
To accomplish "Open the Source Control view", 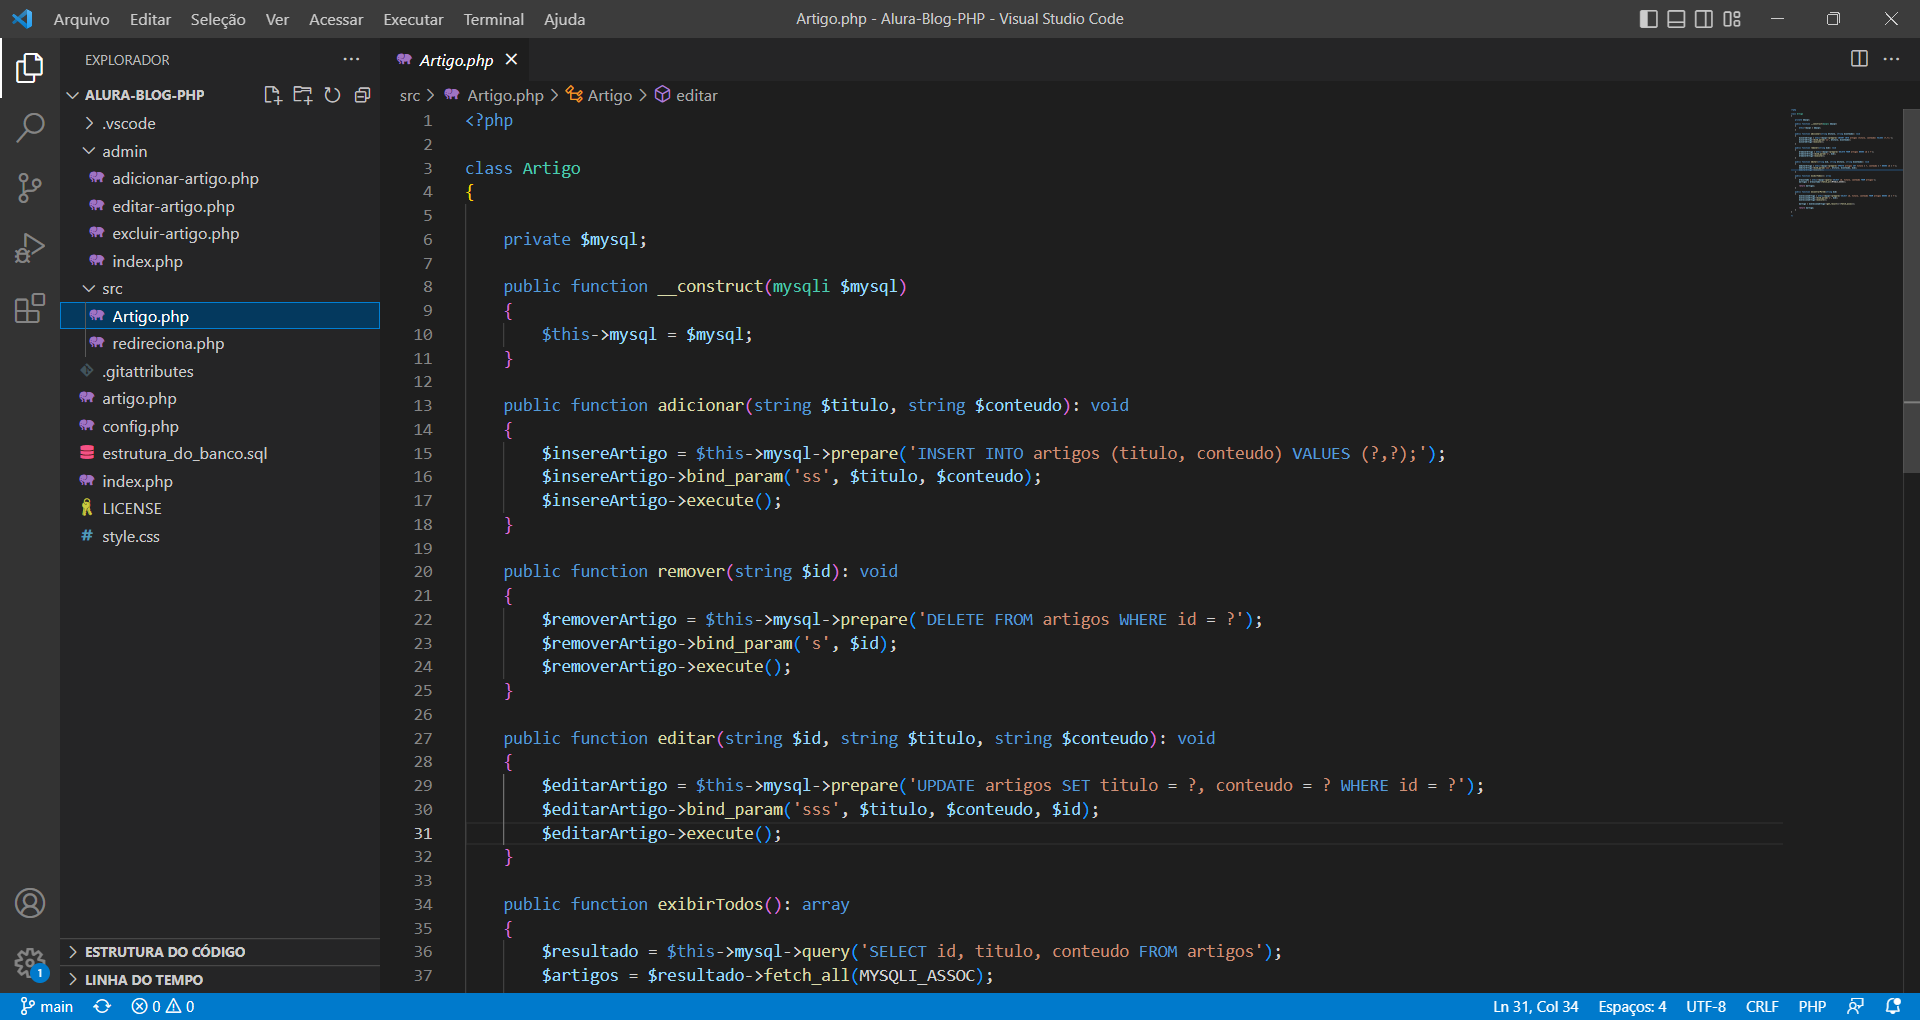I will (x=30, y=188).
